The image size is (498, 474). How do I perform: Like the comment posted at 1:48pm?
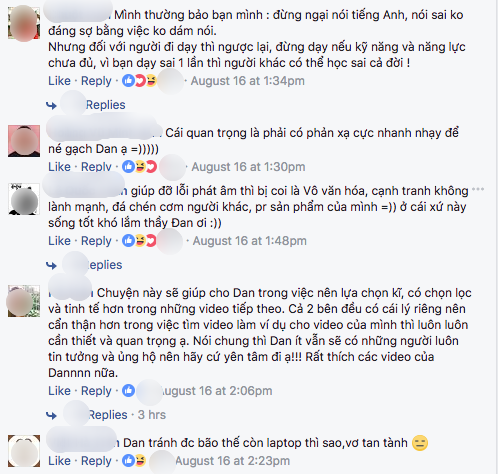click(59, 240)
